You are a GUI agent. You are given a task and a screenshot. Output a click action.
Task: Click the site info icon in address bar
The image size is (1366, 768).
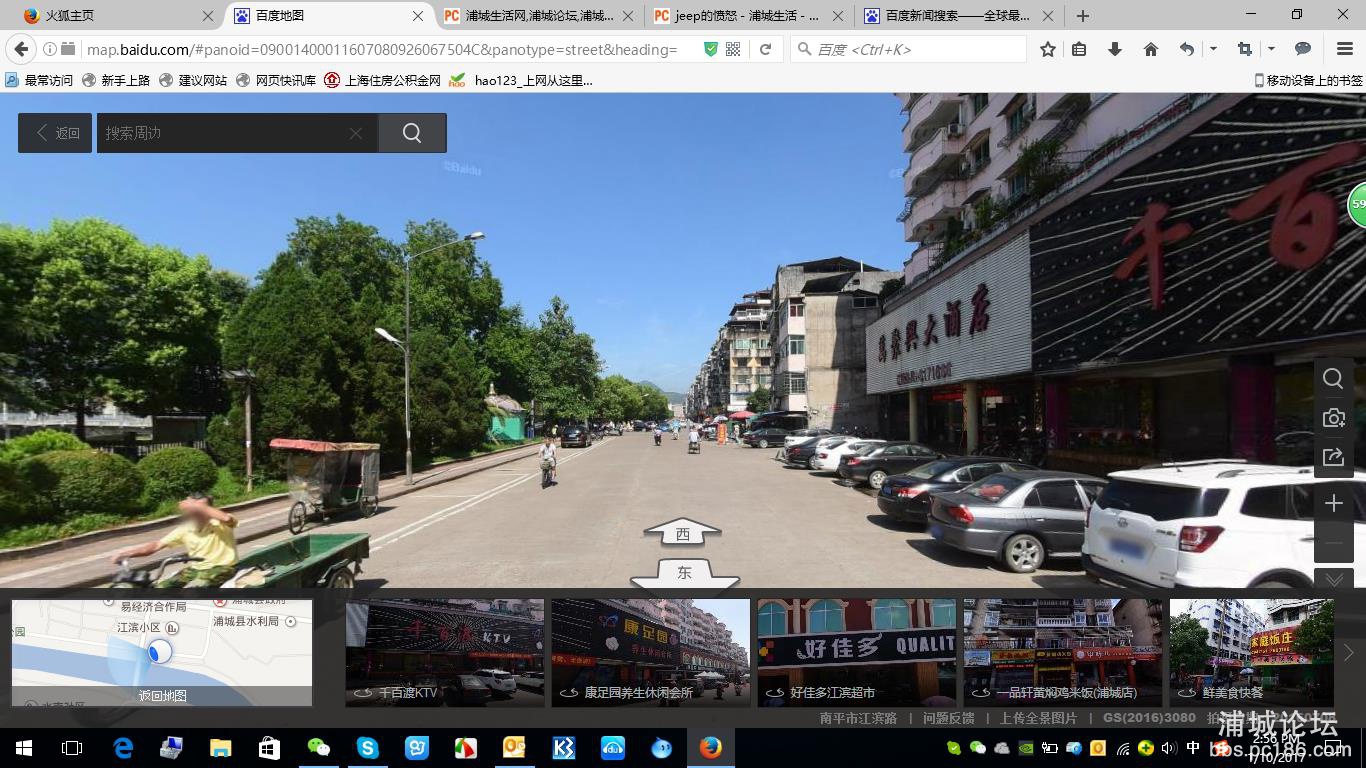pyautogui.click(x=50, y=49)
